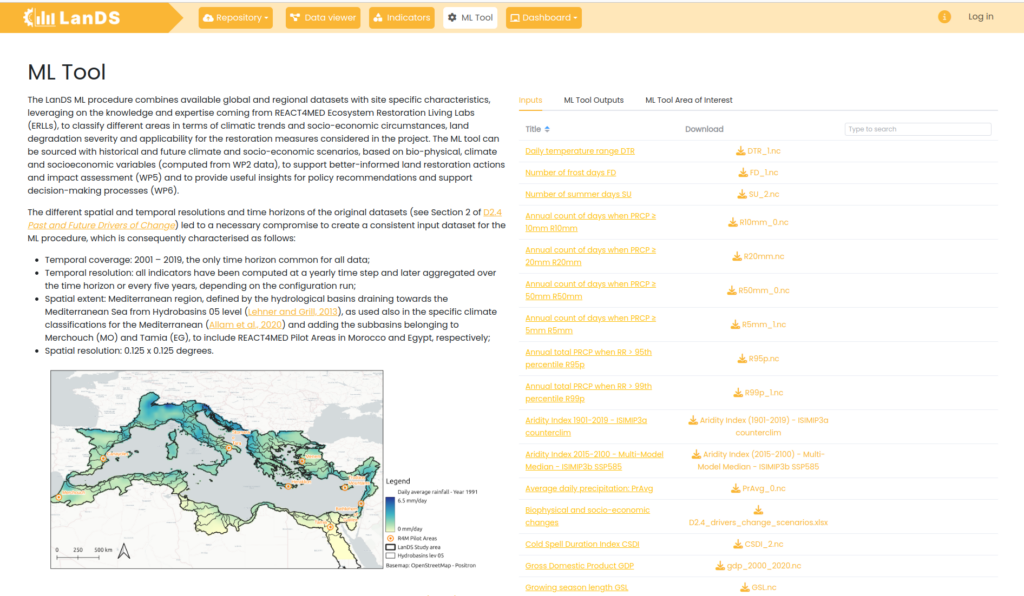
Task: Click the orange info icon
Action: (944, 17)
